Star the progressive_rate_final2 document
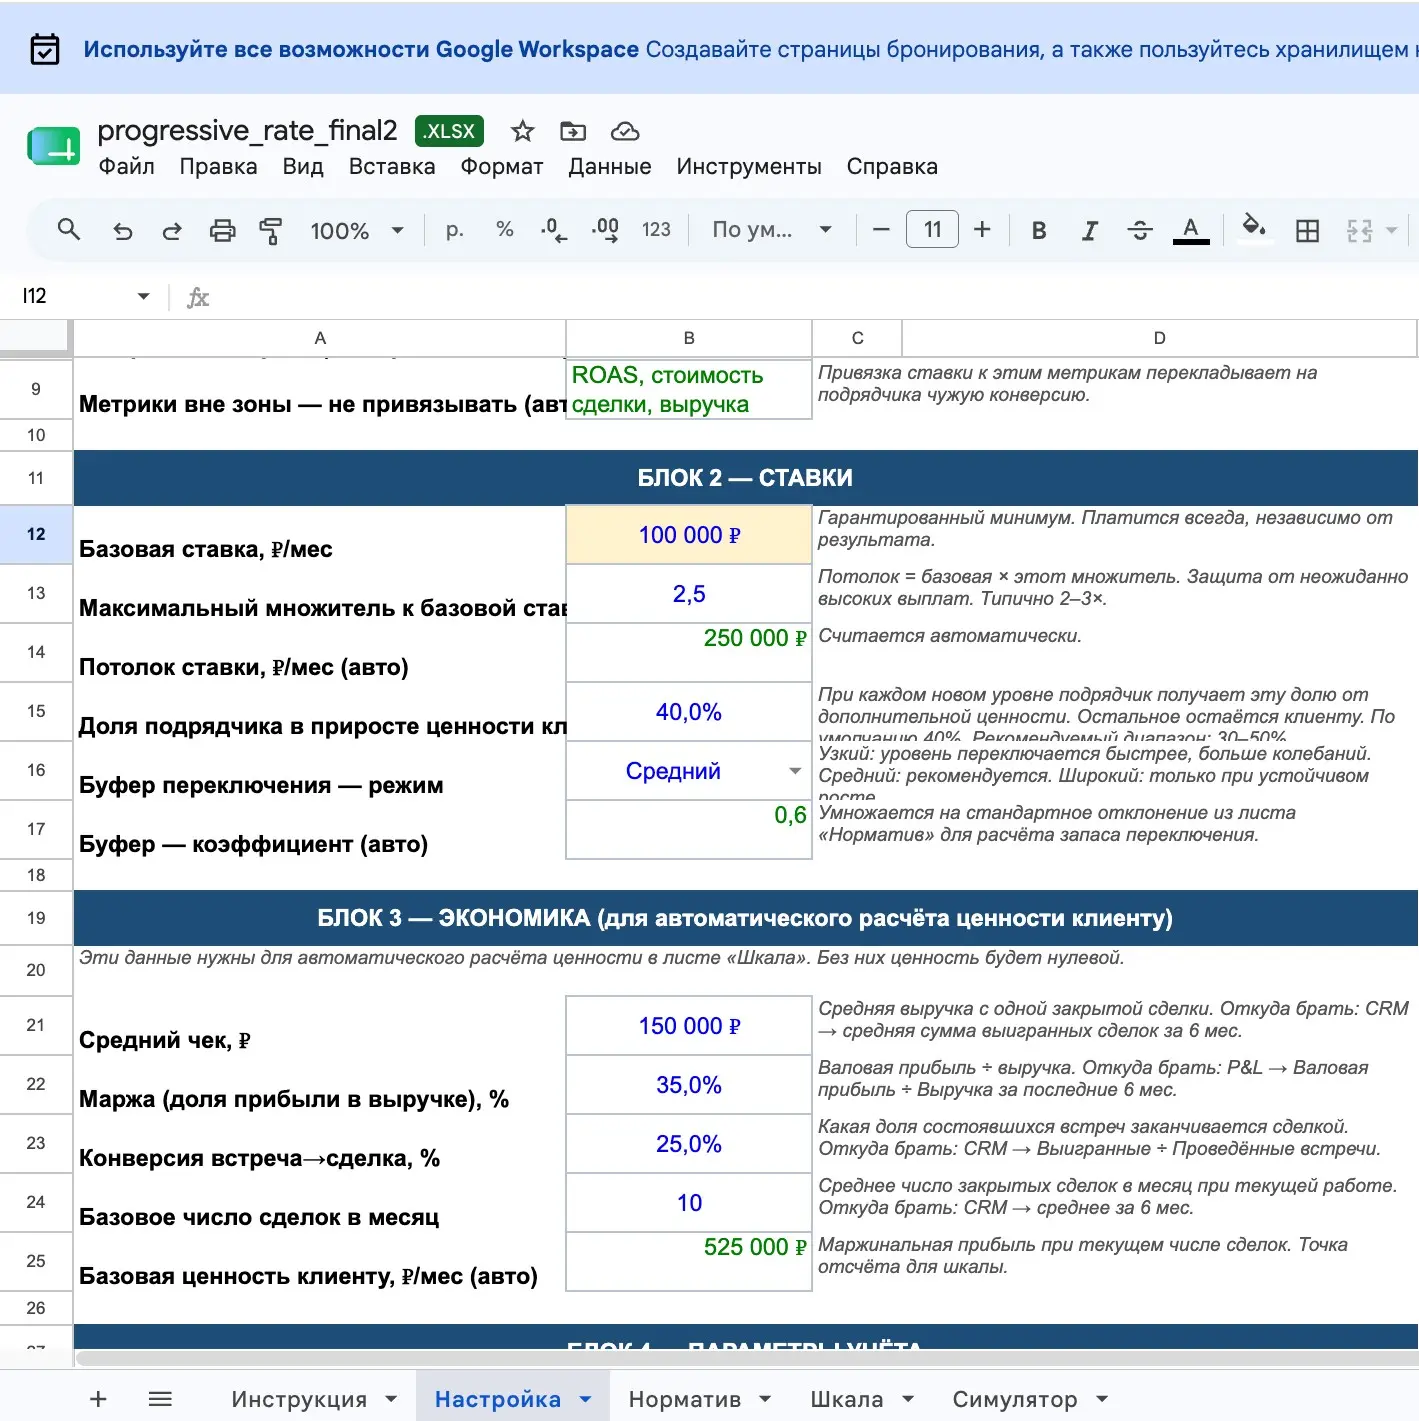1419x1421 pixels. pos(522,131)
